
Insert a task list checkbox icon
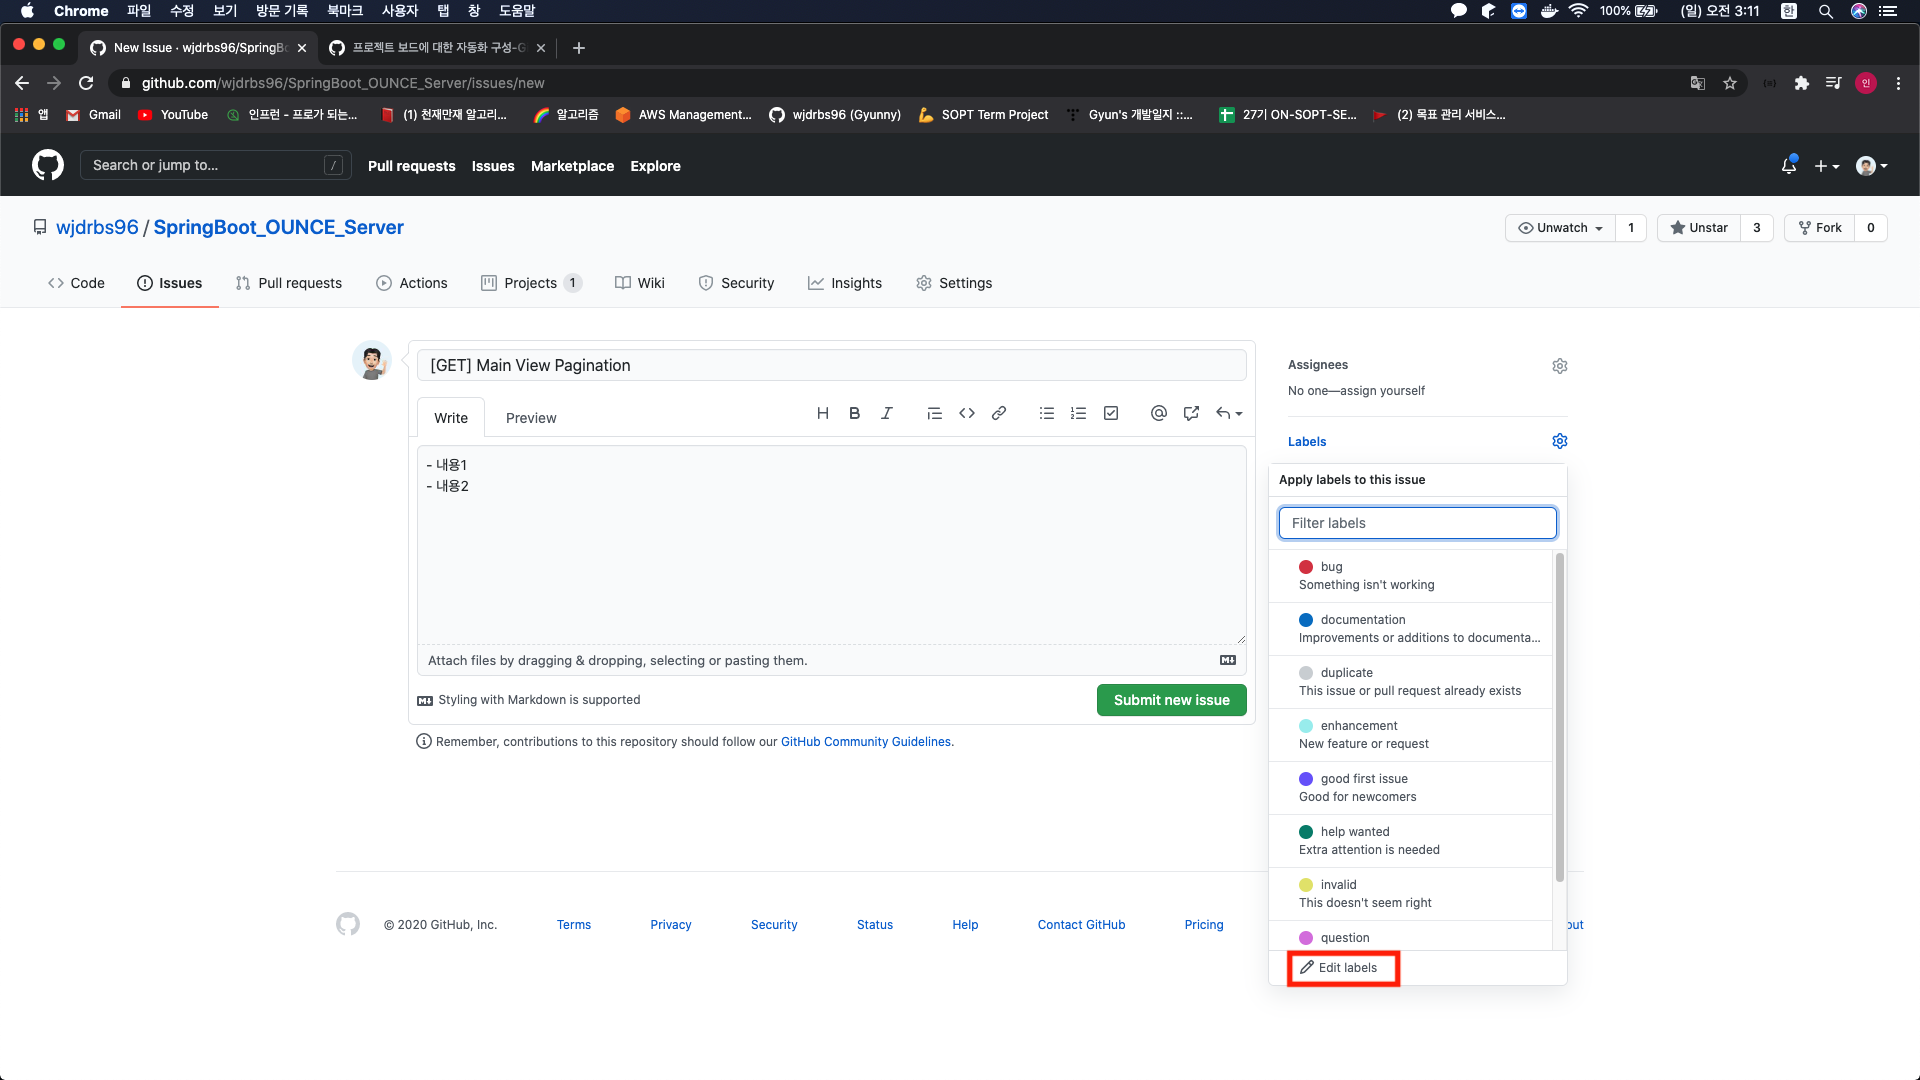click(x=1110, y=413)
